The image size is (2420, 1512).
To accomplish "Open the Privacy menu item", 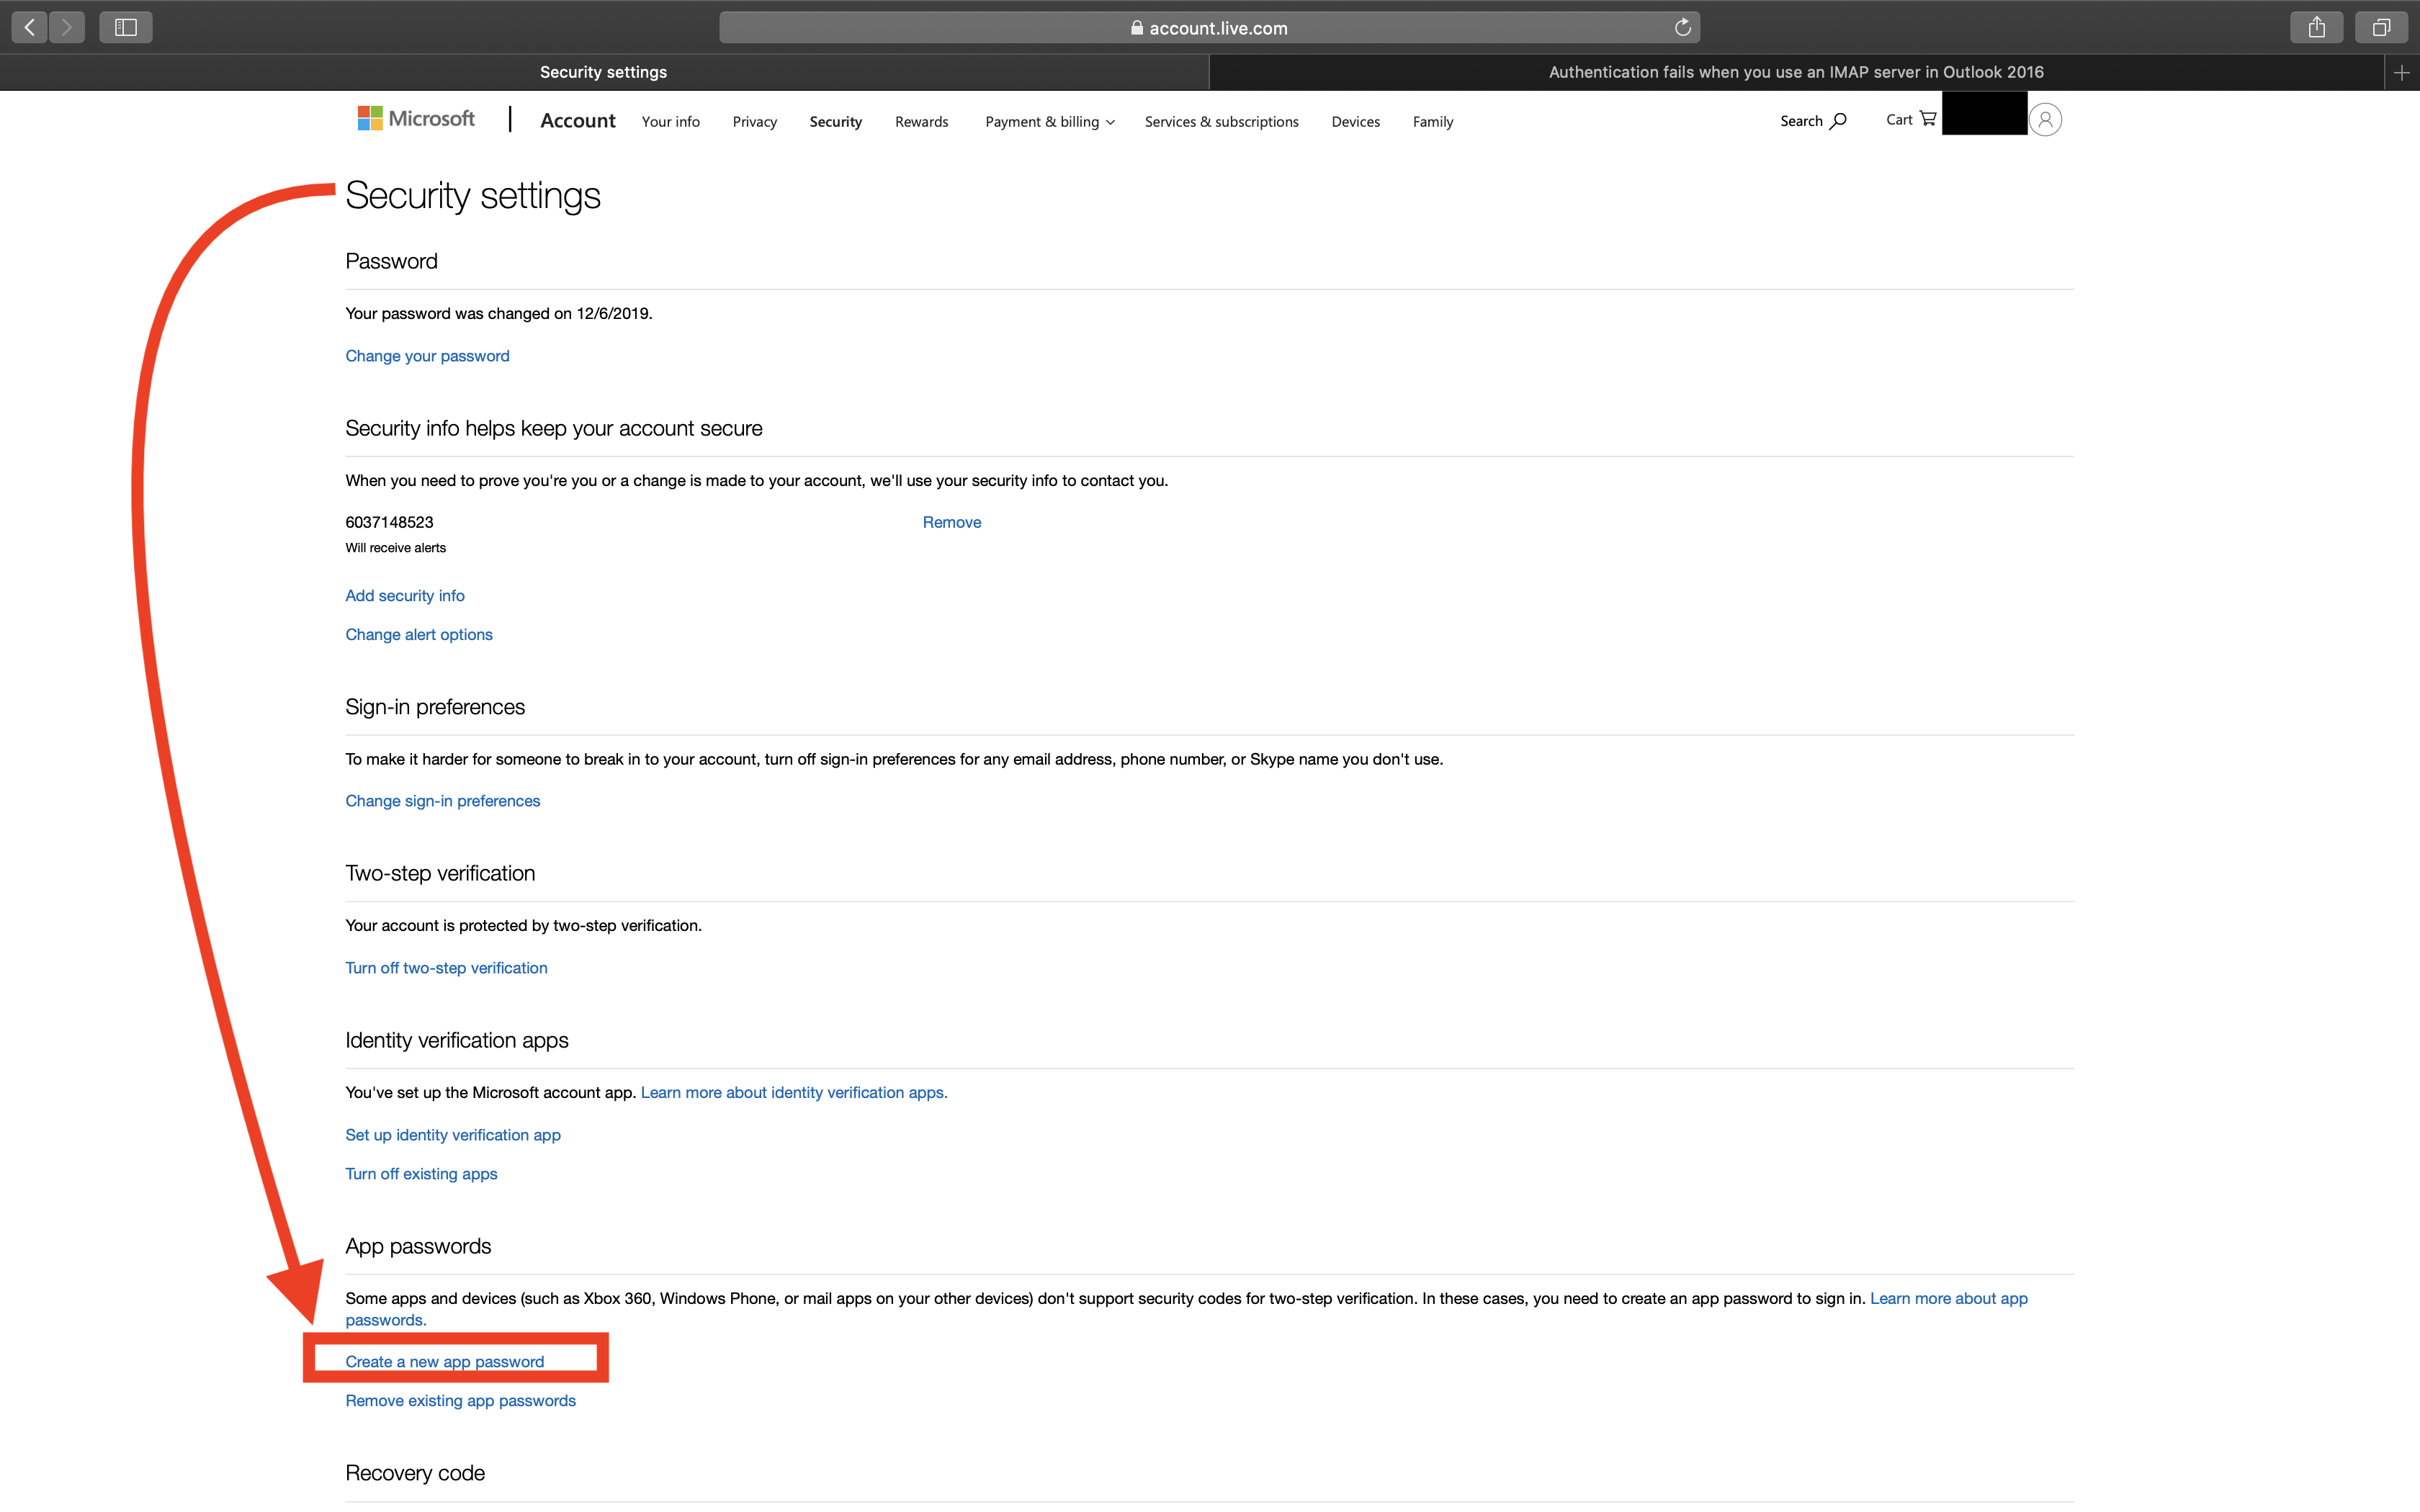I will tap(754, 122).
